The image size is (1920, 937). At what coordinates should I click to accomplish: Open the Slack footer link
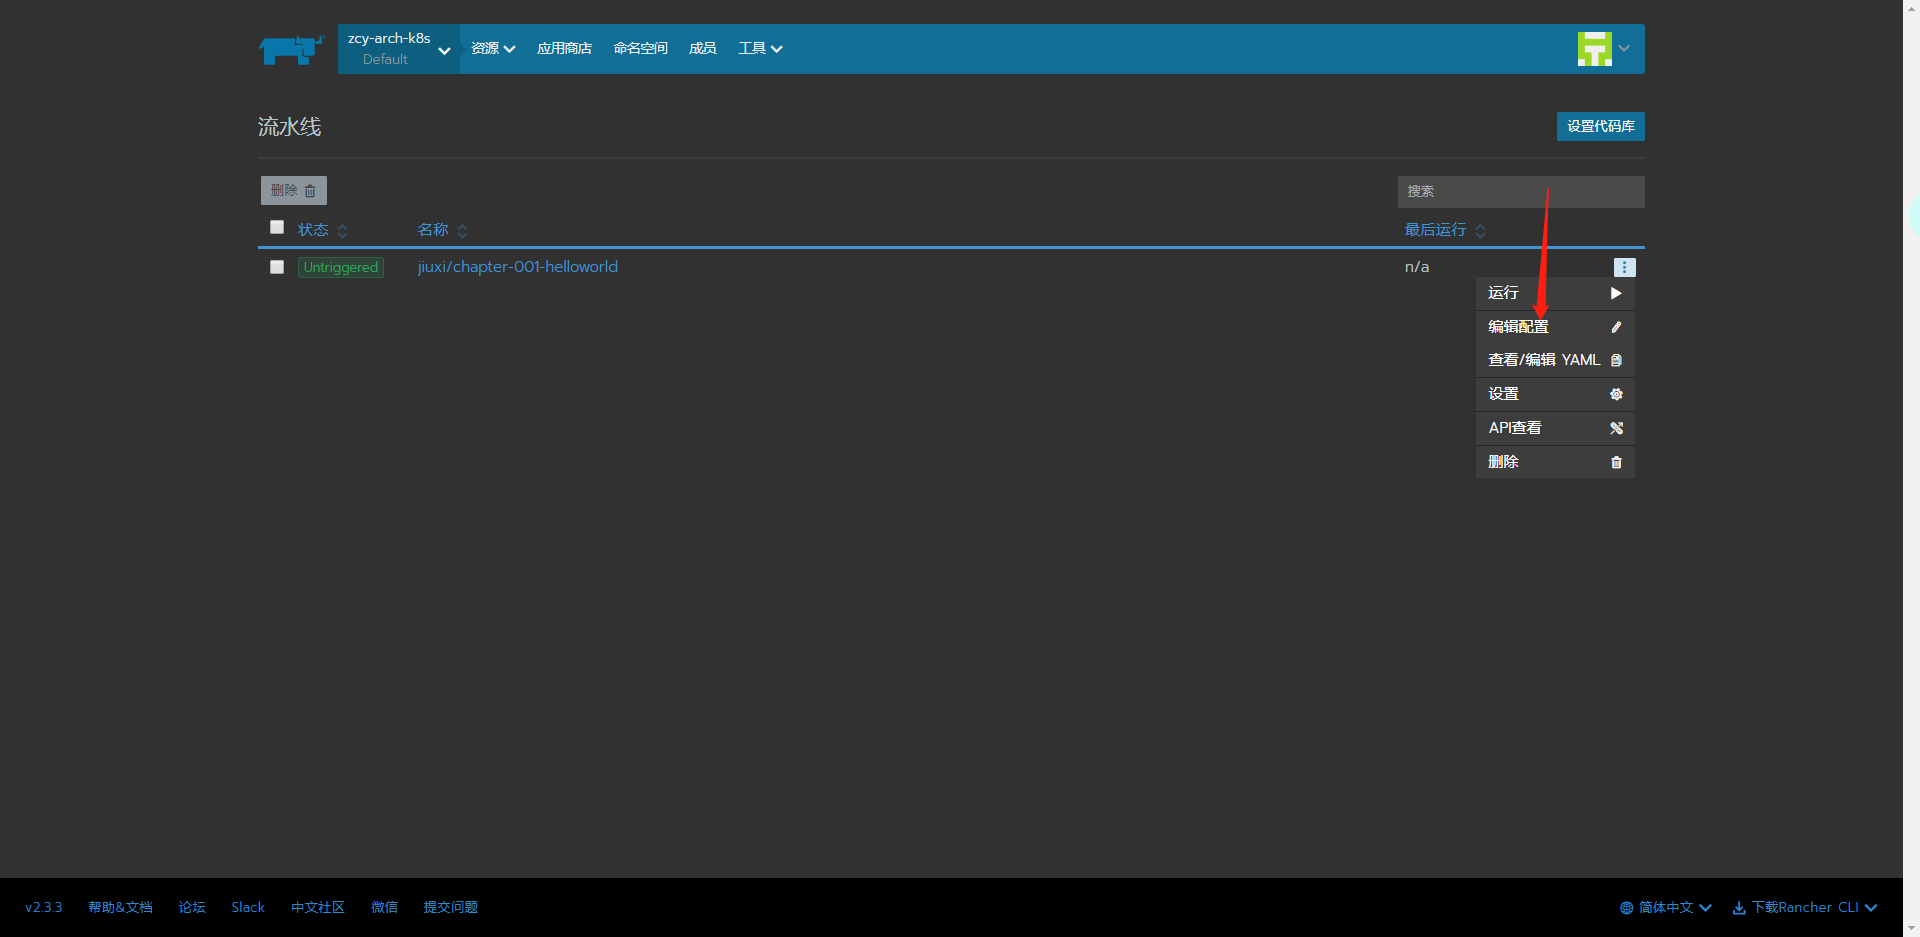248,908
